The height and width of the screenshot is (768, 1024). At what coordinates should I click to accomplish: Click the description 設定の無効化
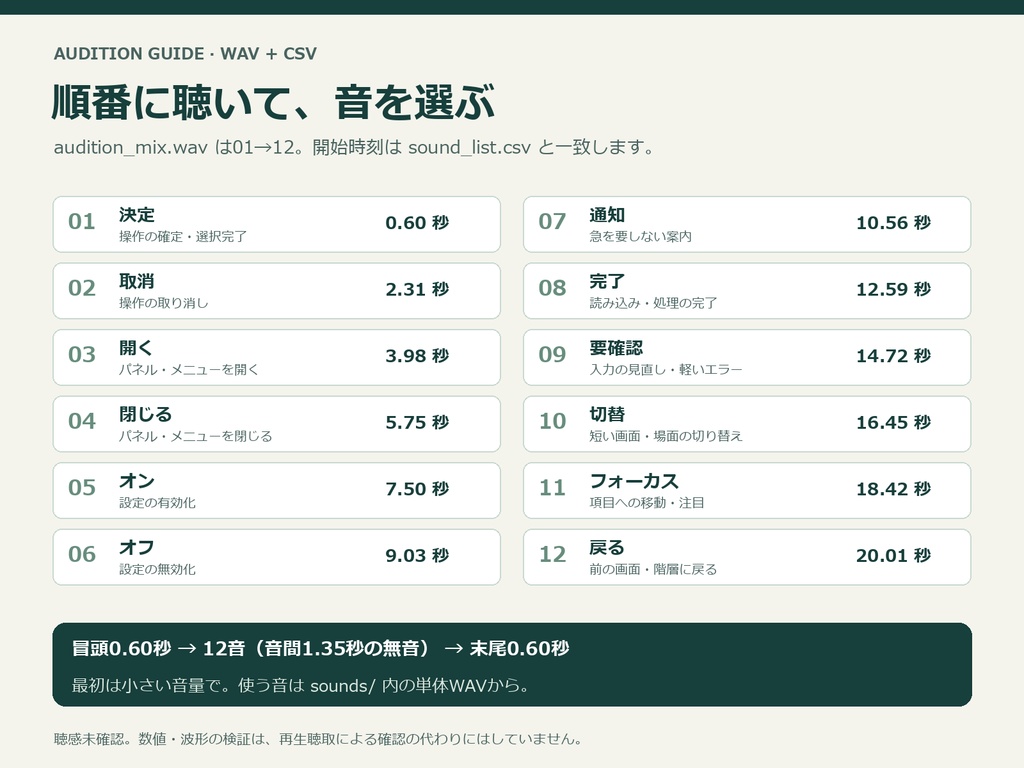[x=157, y=569]
